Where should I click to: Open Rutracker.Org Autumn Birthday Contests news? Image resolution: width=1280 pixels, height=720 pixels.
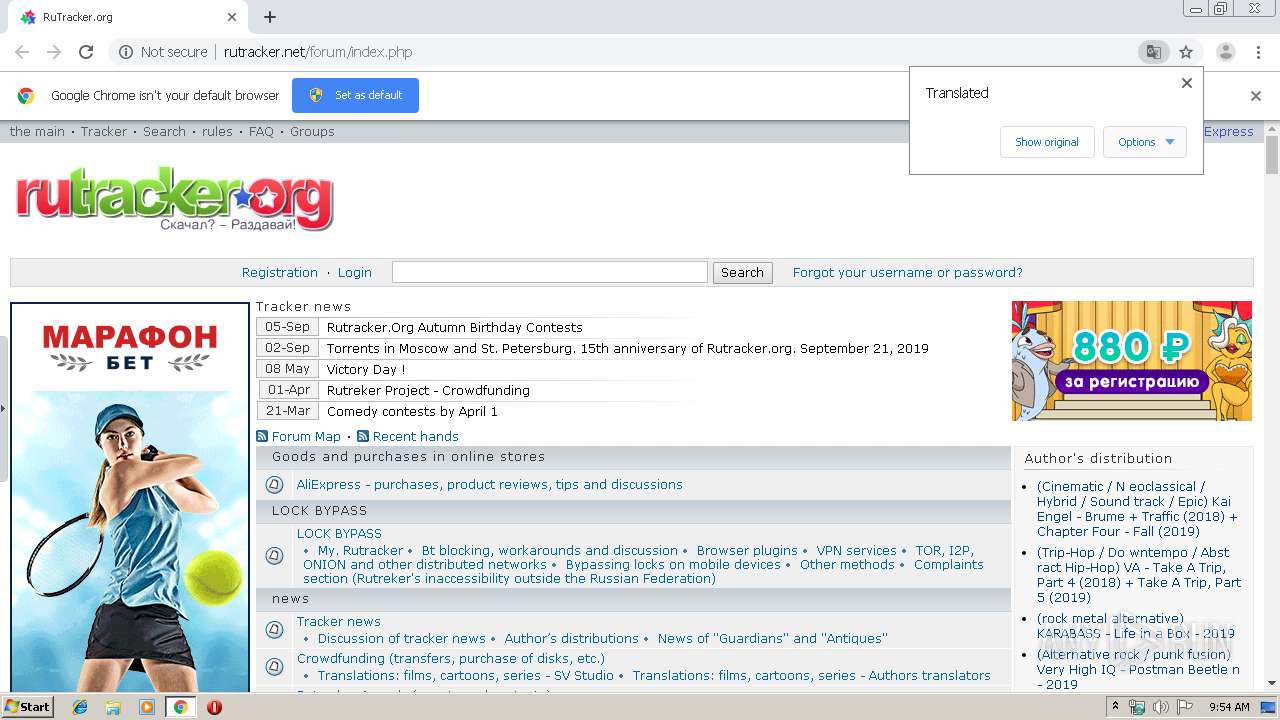[454, 327]
